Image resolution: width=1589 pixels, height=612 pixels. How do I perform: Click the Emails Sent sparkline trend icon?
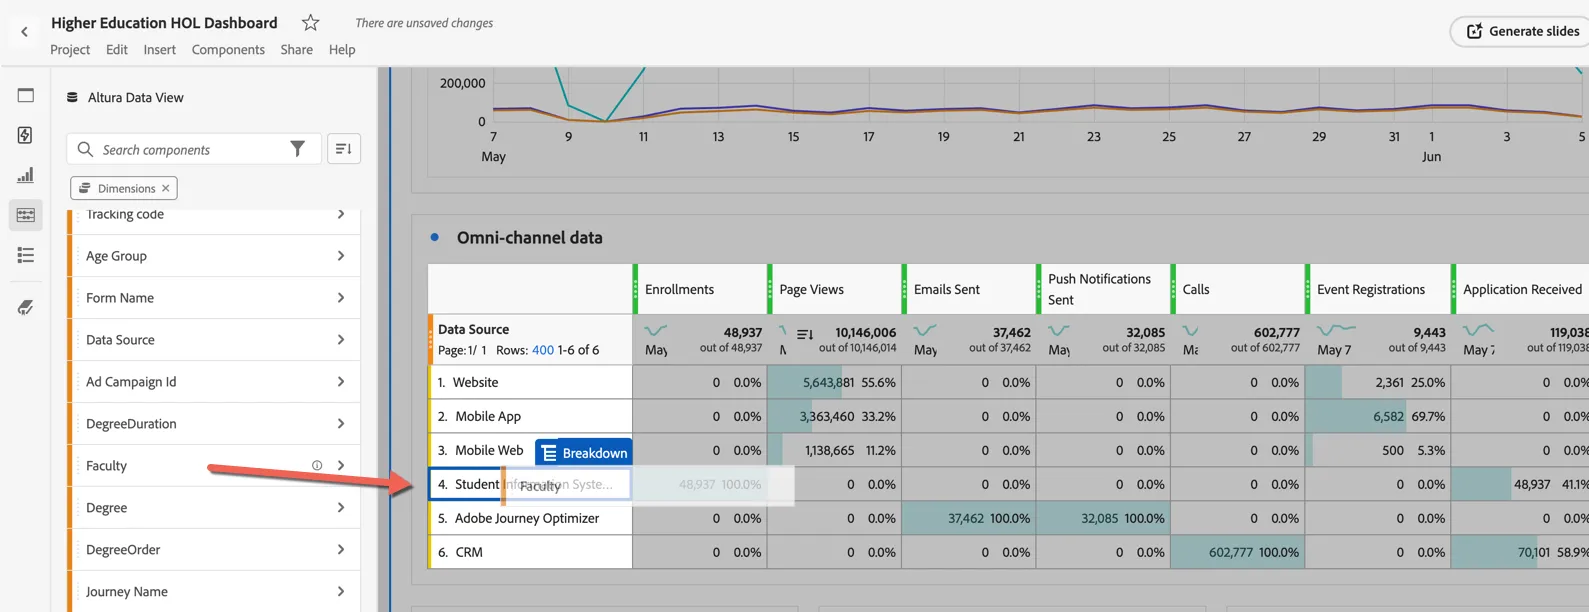pos(926,330)
